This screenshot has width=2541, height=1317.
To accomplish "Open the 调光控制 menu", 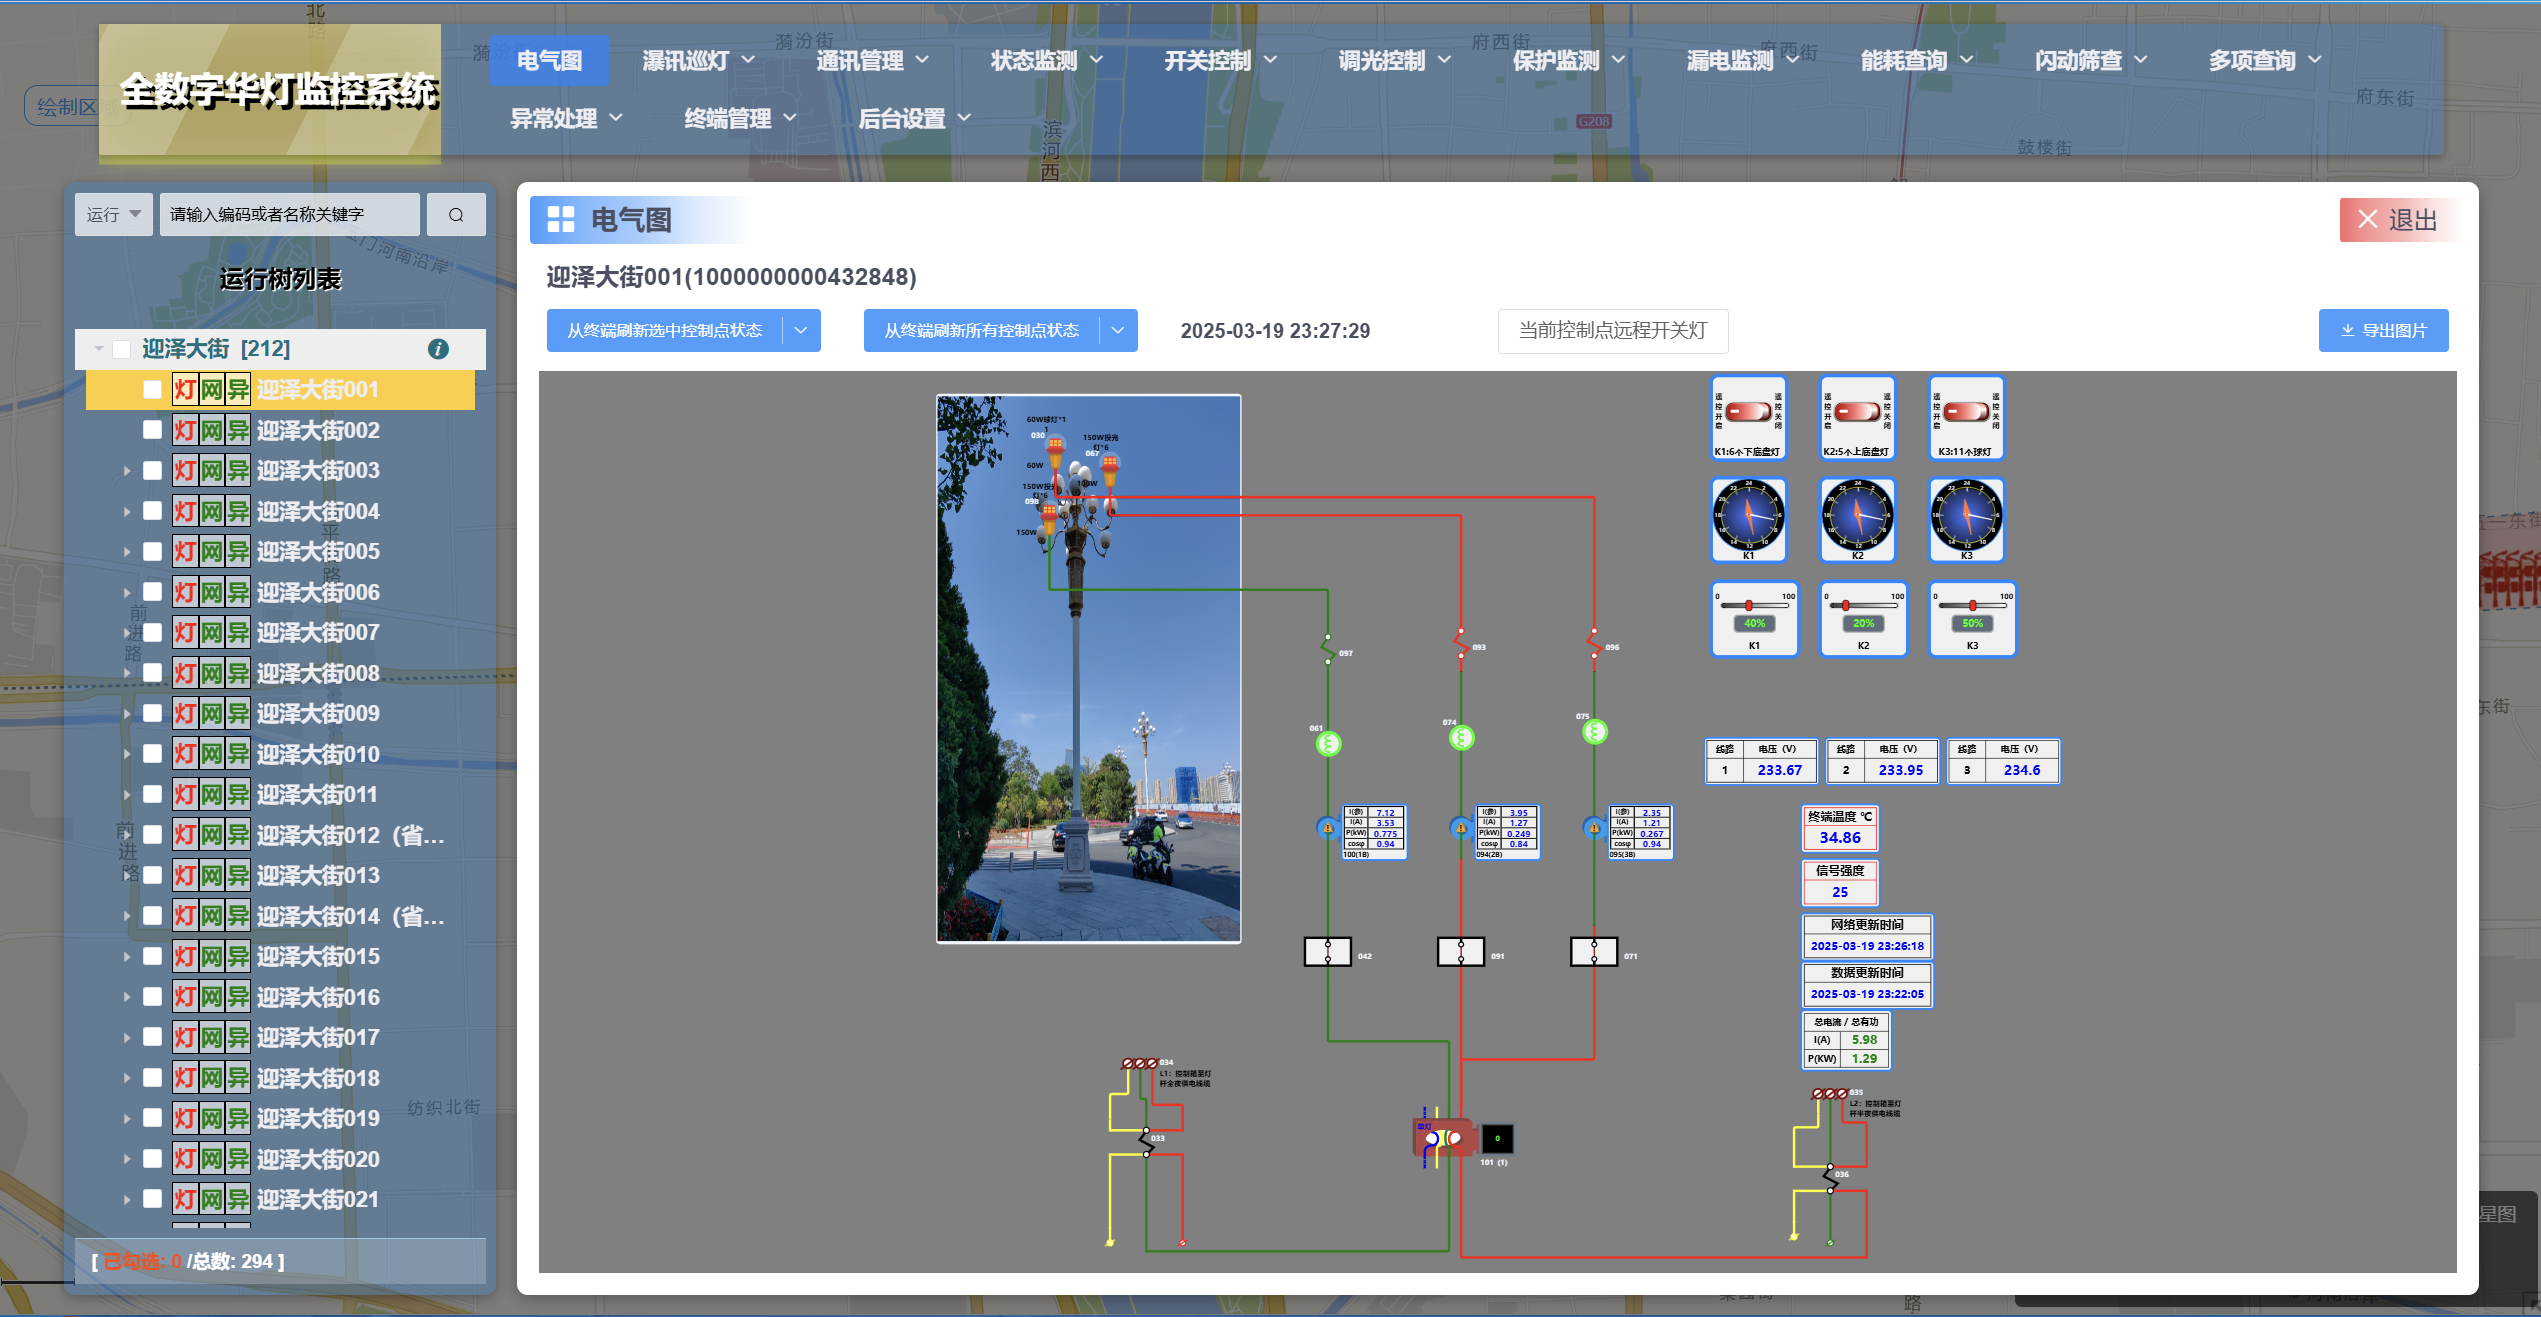I will (1394, 61).
